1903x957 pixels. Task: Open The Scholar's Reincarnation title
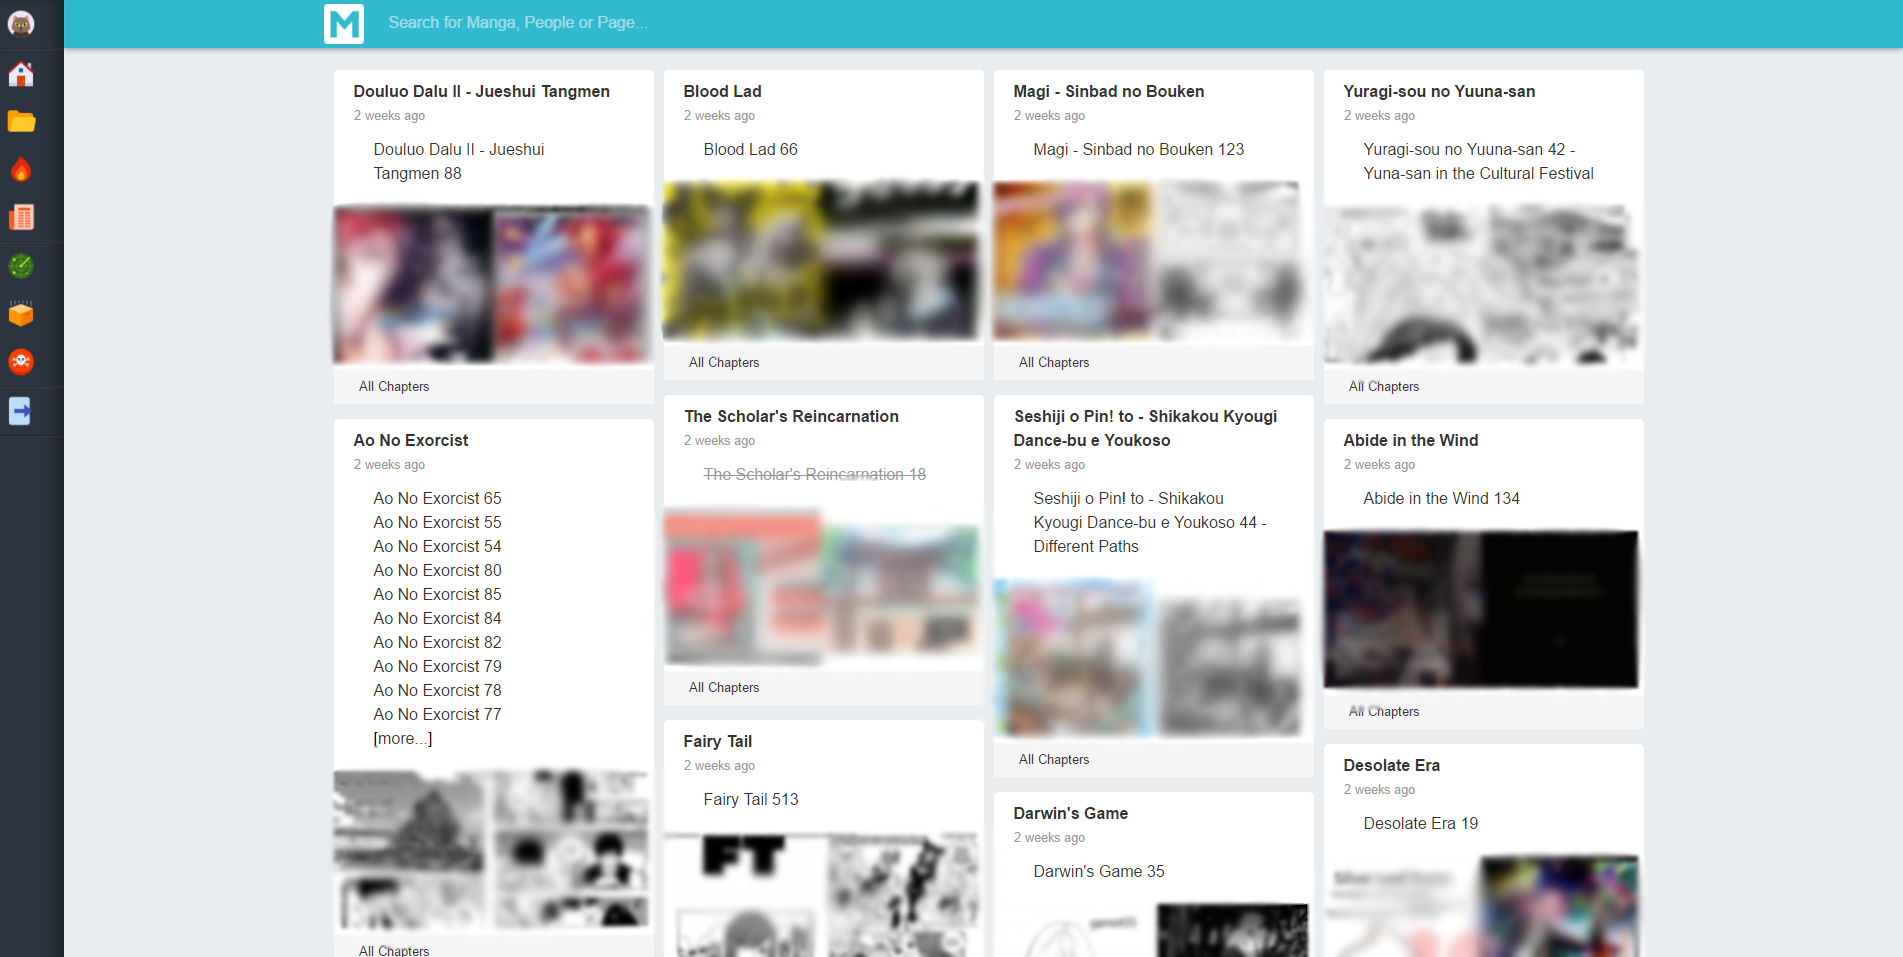coord(791,416)
